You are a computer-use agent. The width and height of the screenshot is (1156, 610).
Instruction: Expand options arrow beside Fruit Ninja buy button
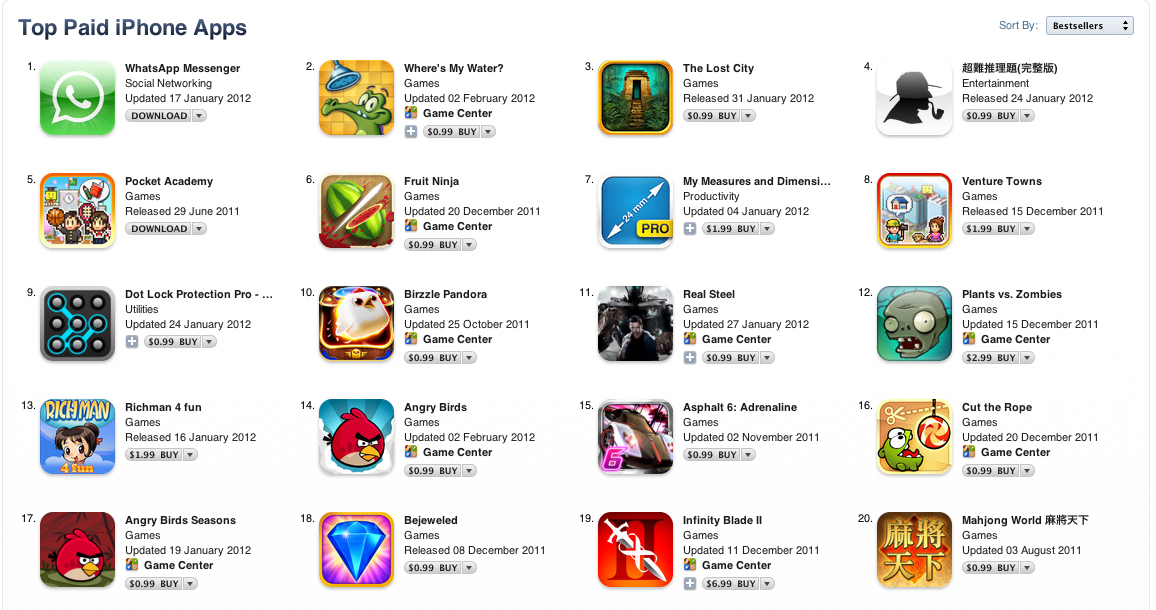coord(469,245)
